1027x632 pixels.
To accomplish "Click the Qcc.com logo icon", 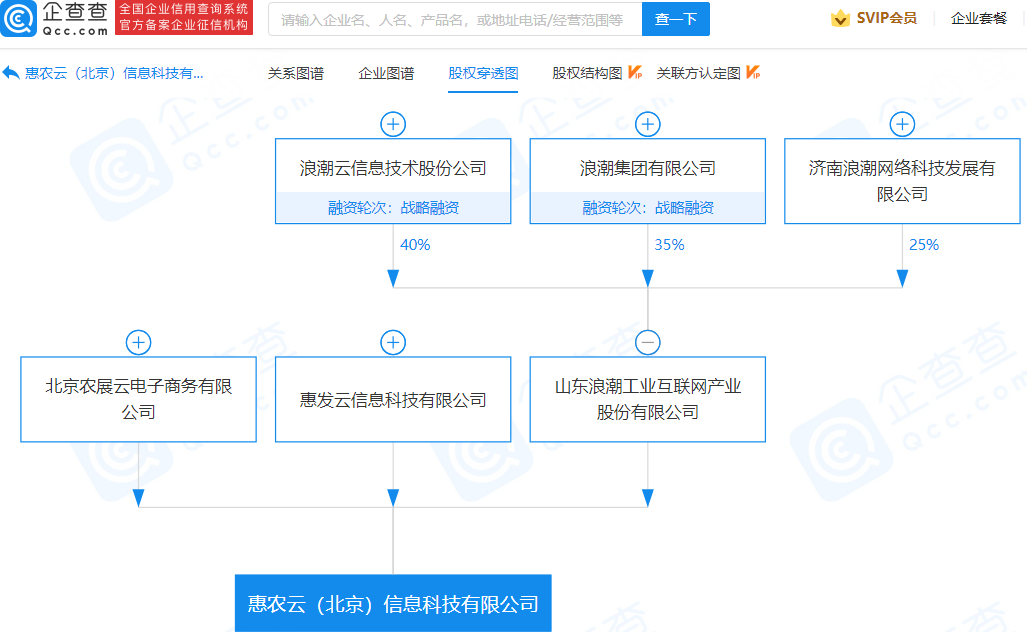I will point(18,18).
